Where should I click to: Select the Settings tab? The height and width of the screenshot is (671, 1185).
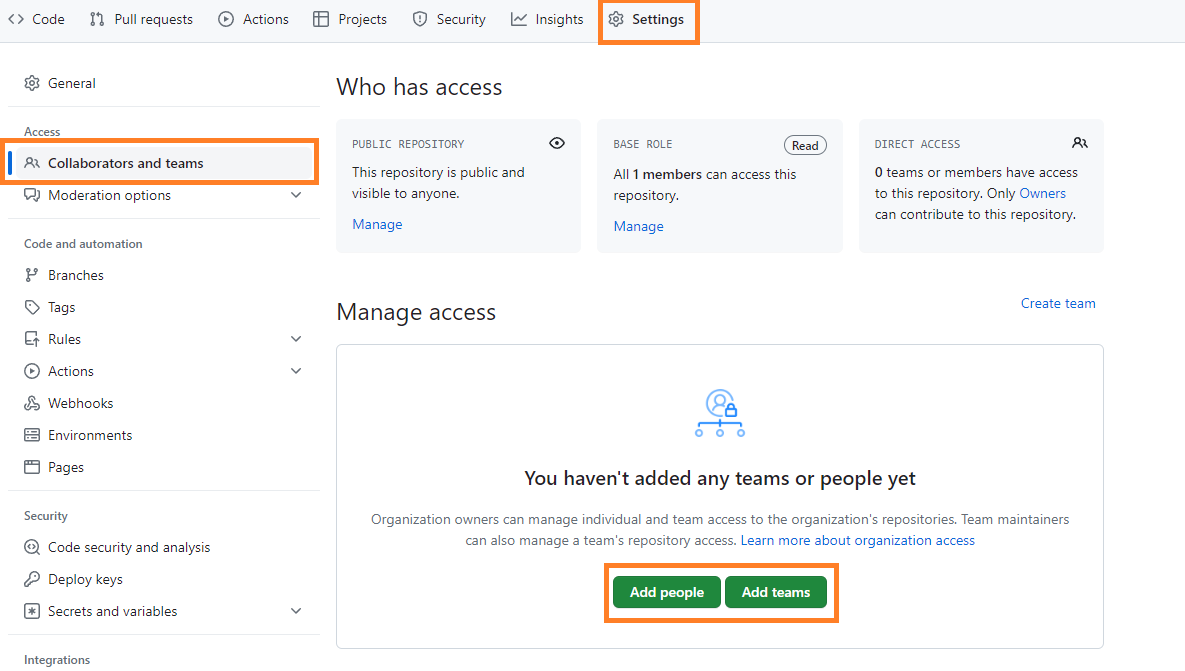[647, 19]
